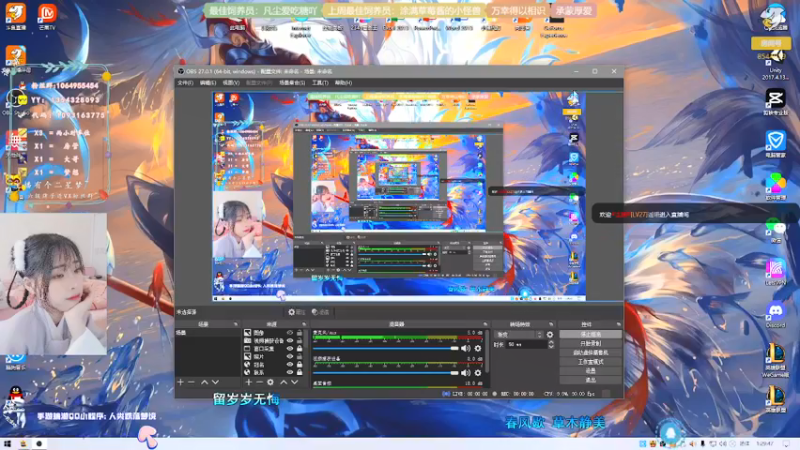Viewport: 800px width, 450px height.
Task: Open source 滤镜 filters button
Action: point(321,312)
